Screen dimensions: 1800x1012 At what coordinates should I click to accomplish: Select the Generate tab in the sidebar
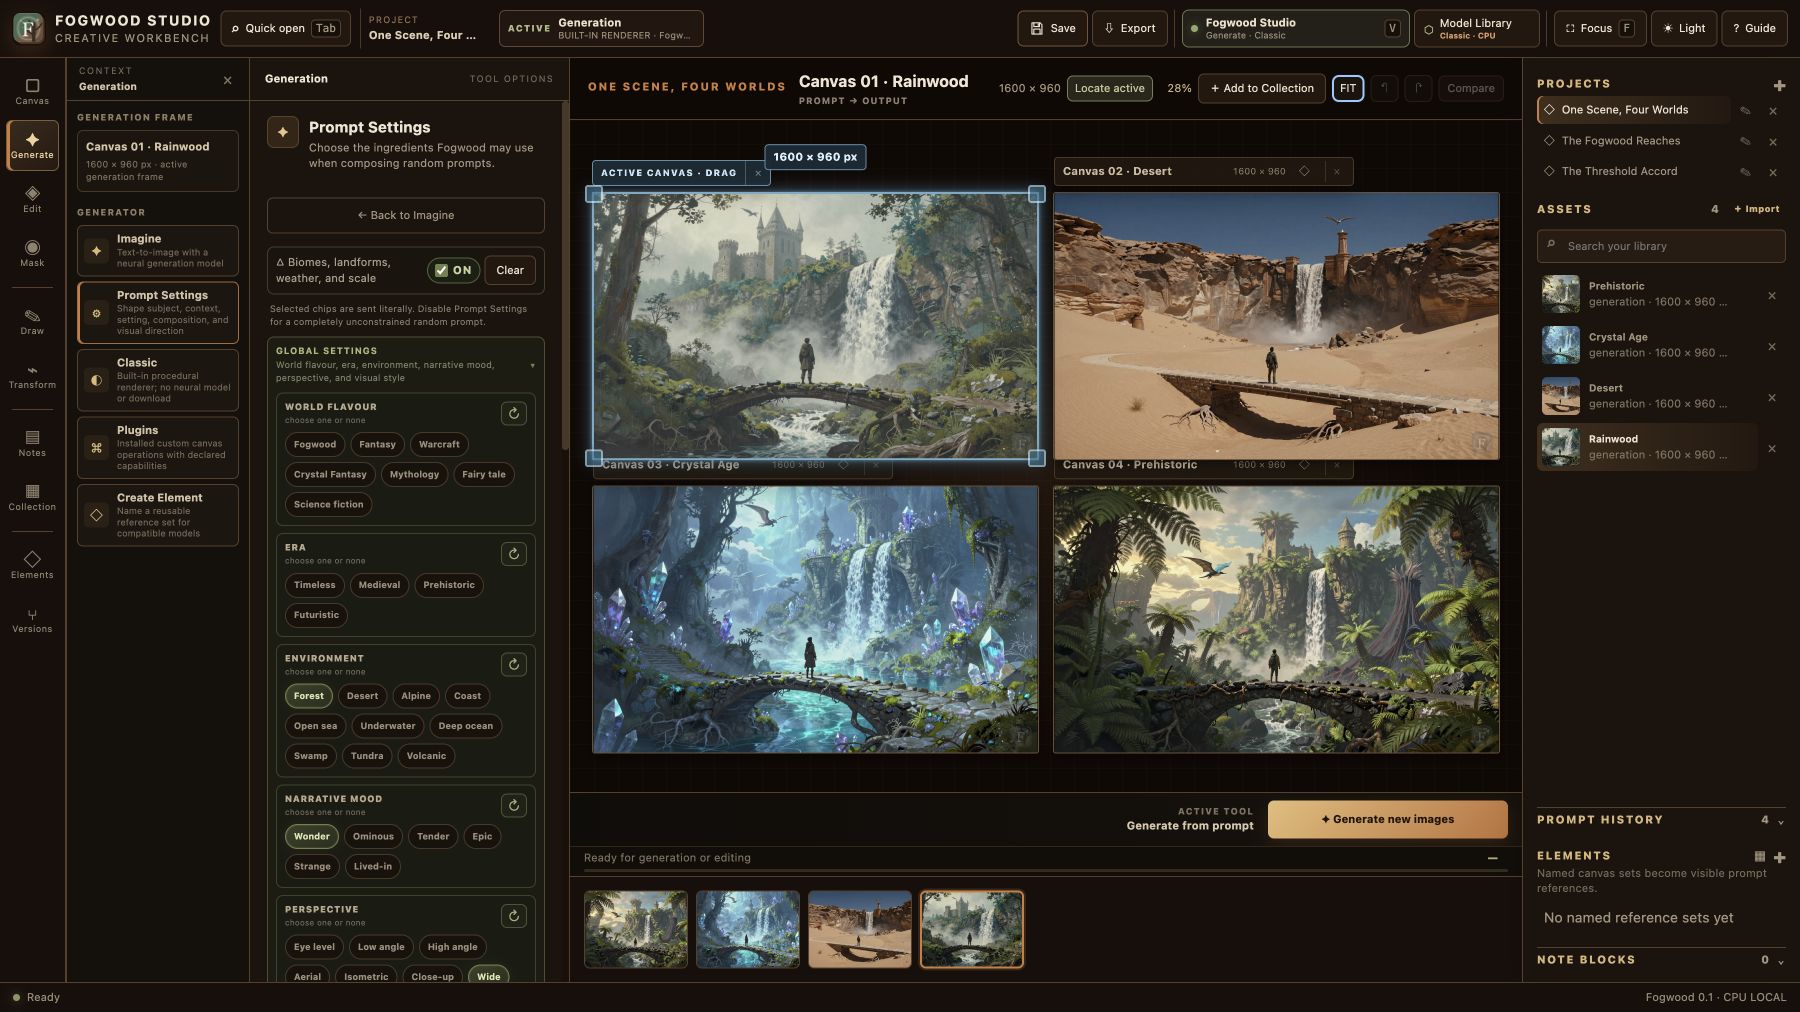32,145
